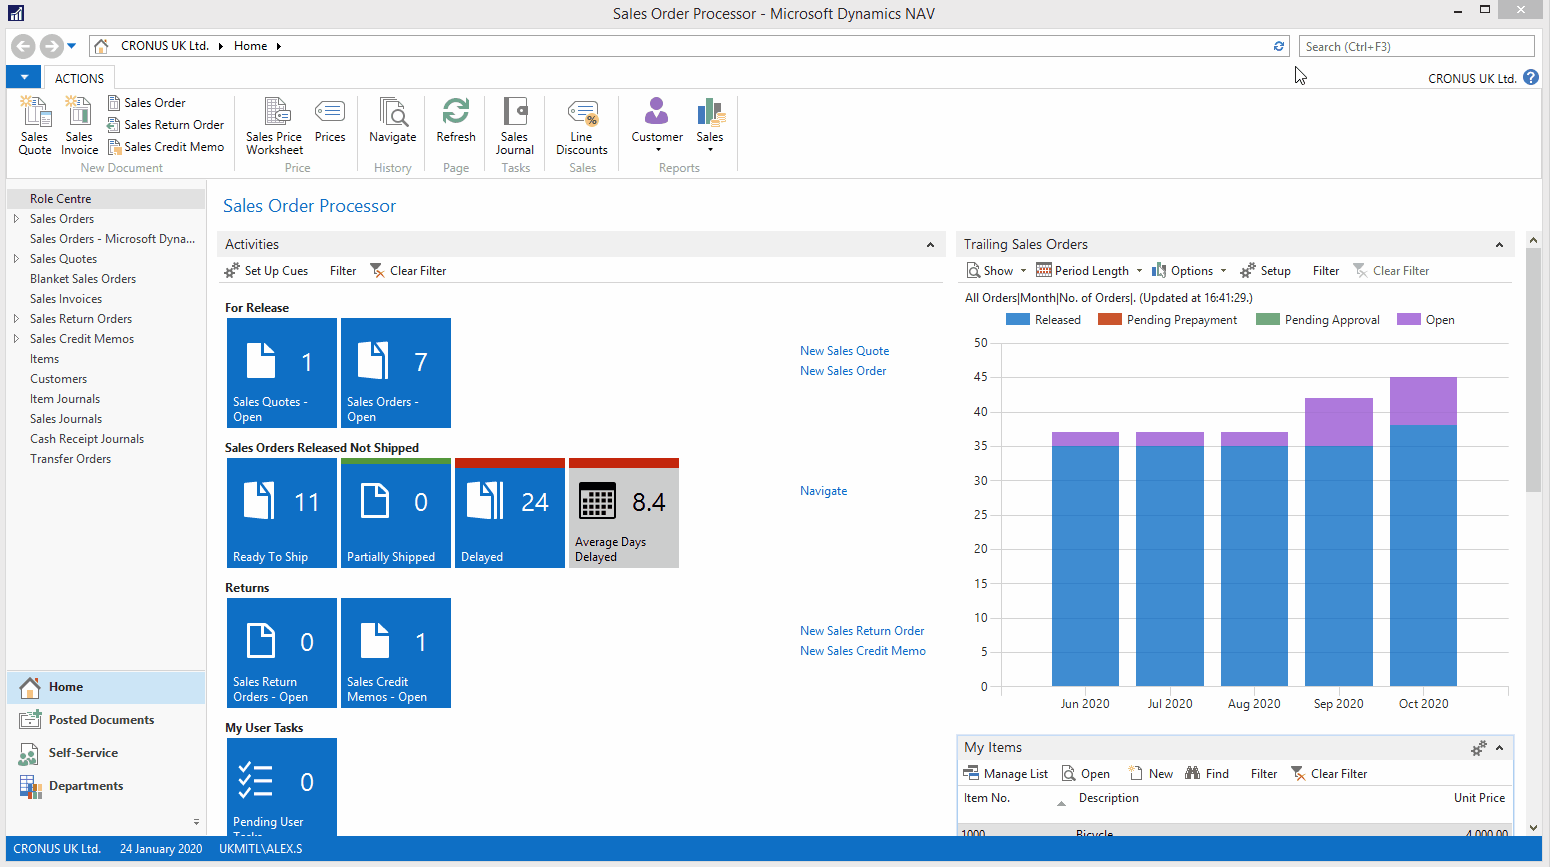Open Items in the navigation pane
The height and width of the screenshot is (867, 1550).
click(x=44, y=359)
